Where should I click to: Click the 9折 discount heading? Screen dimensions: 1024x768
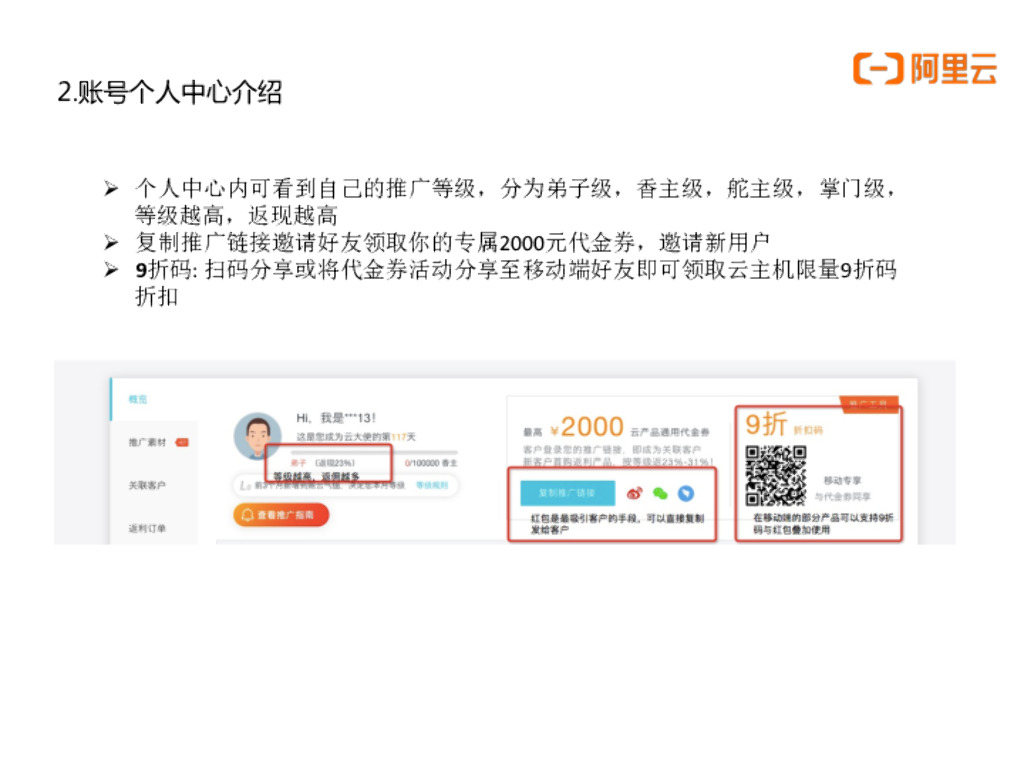point(766,424)
